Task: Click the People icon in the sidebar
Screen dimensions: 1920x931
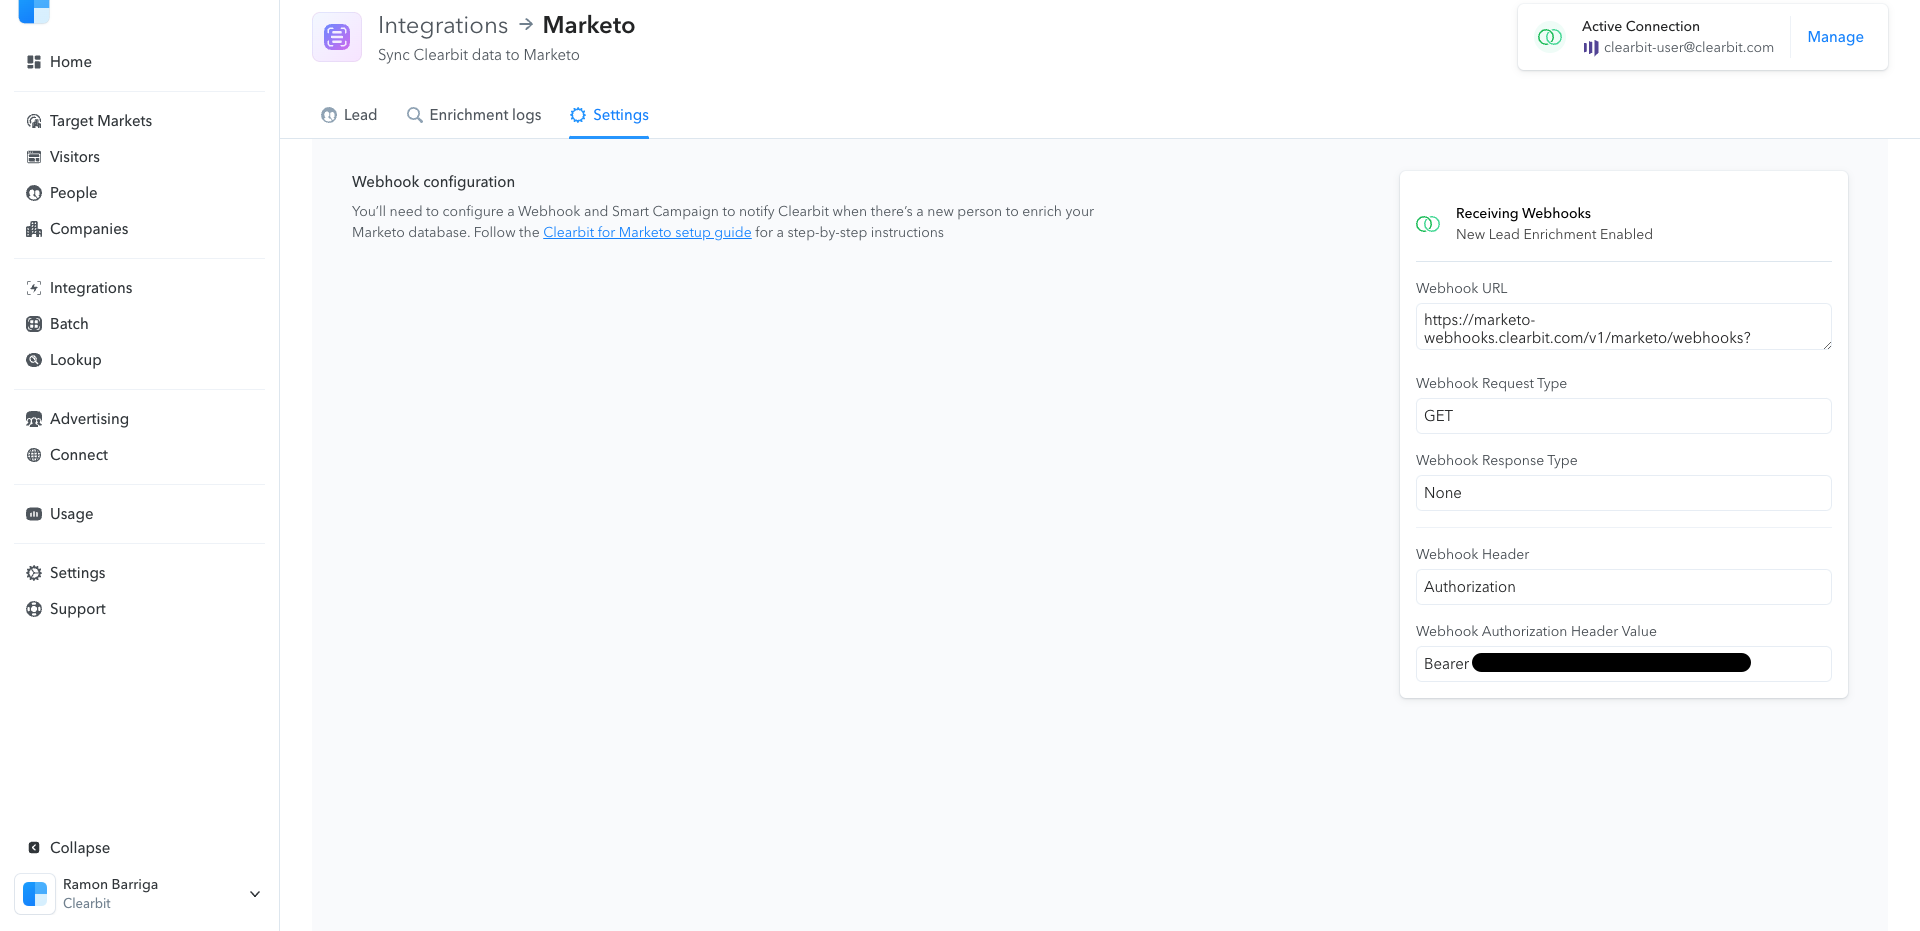Action: coord(34,193)
